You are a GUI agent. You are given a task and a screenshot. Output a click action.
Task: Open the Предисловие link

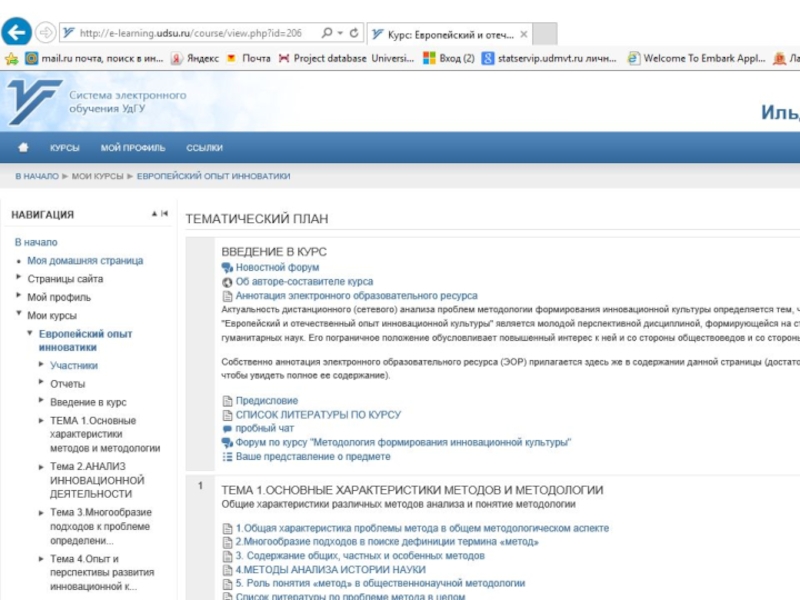coord(267,401)
